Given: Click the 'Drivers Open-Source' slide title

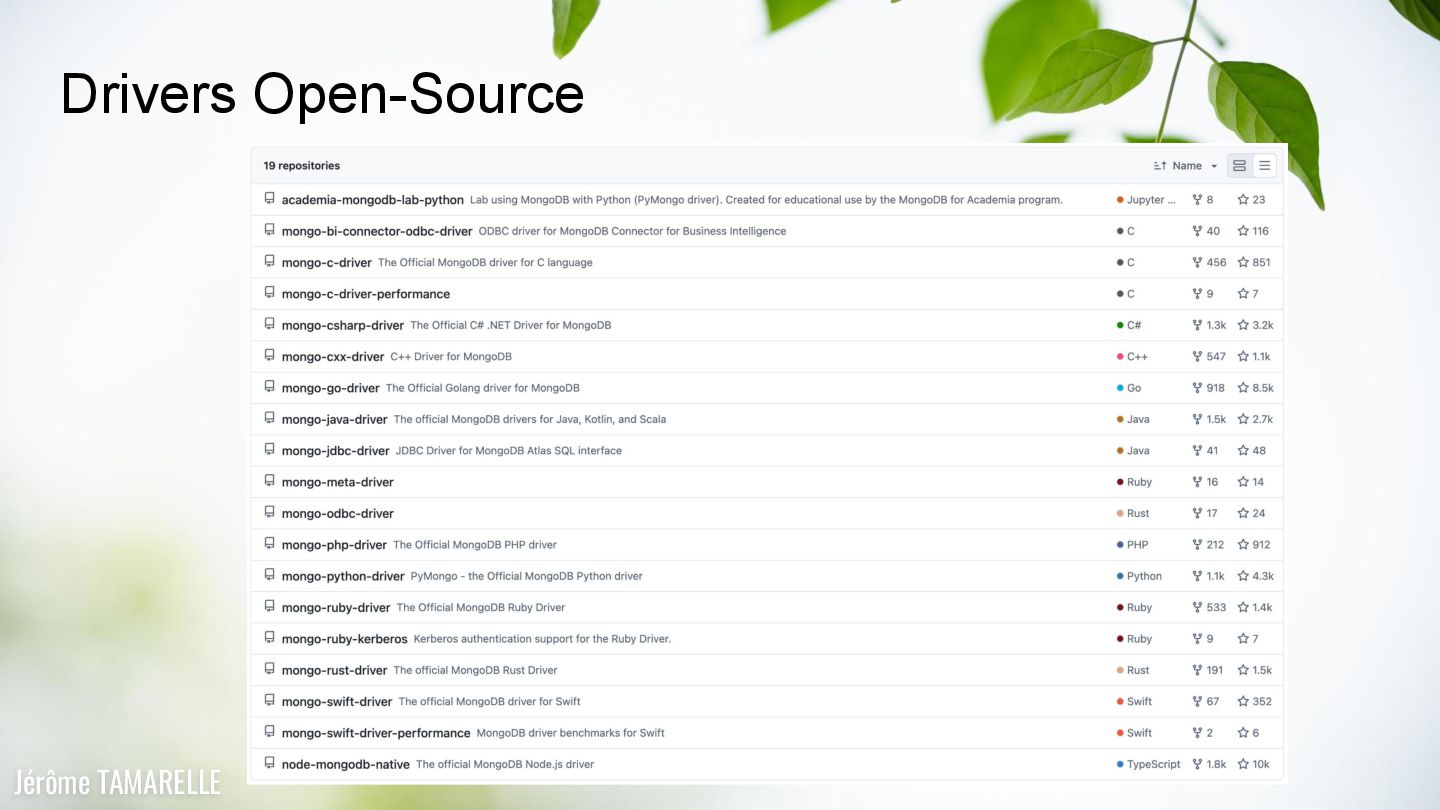Looking at the screenshot, I should [322, 93].
